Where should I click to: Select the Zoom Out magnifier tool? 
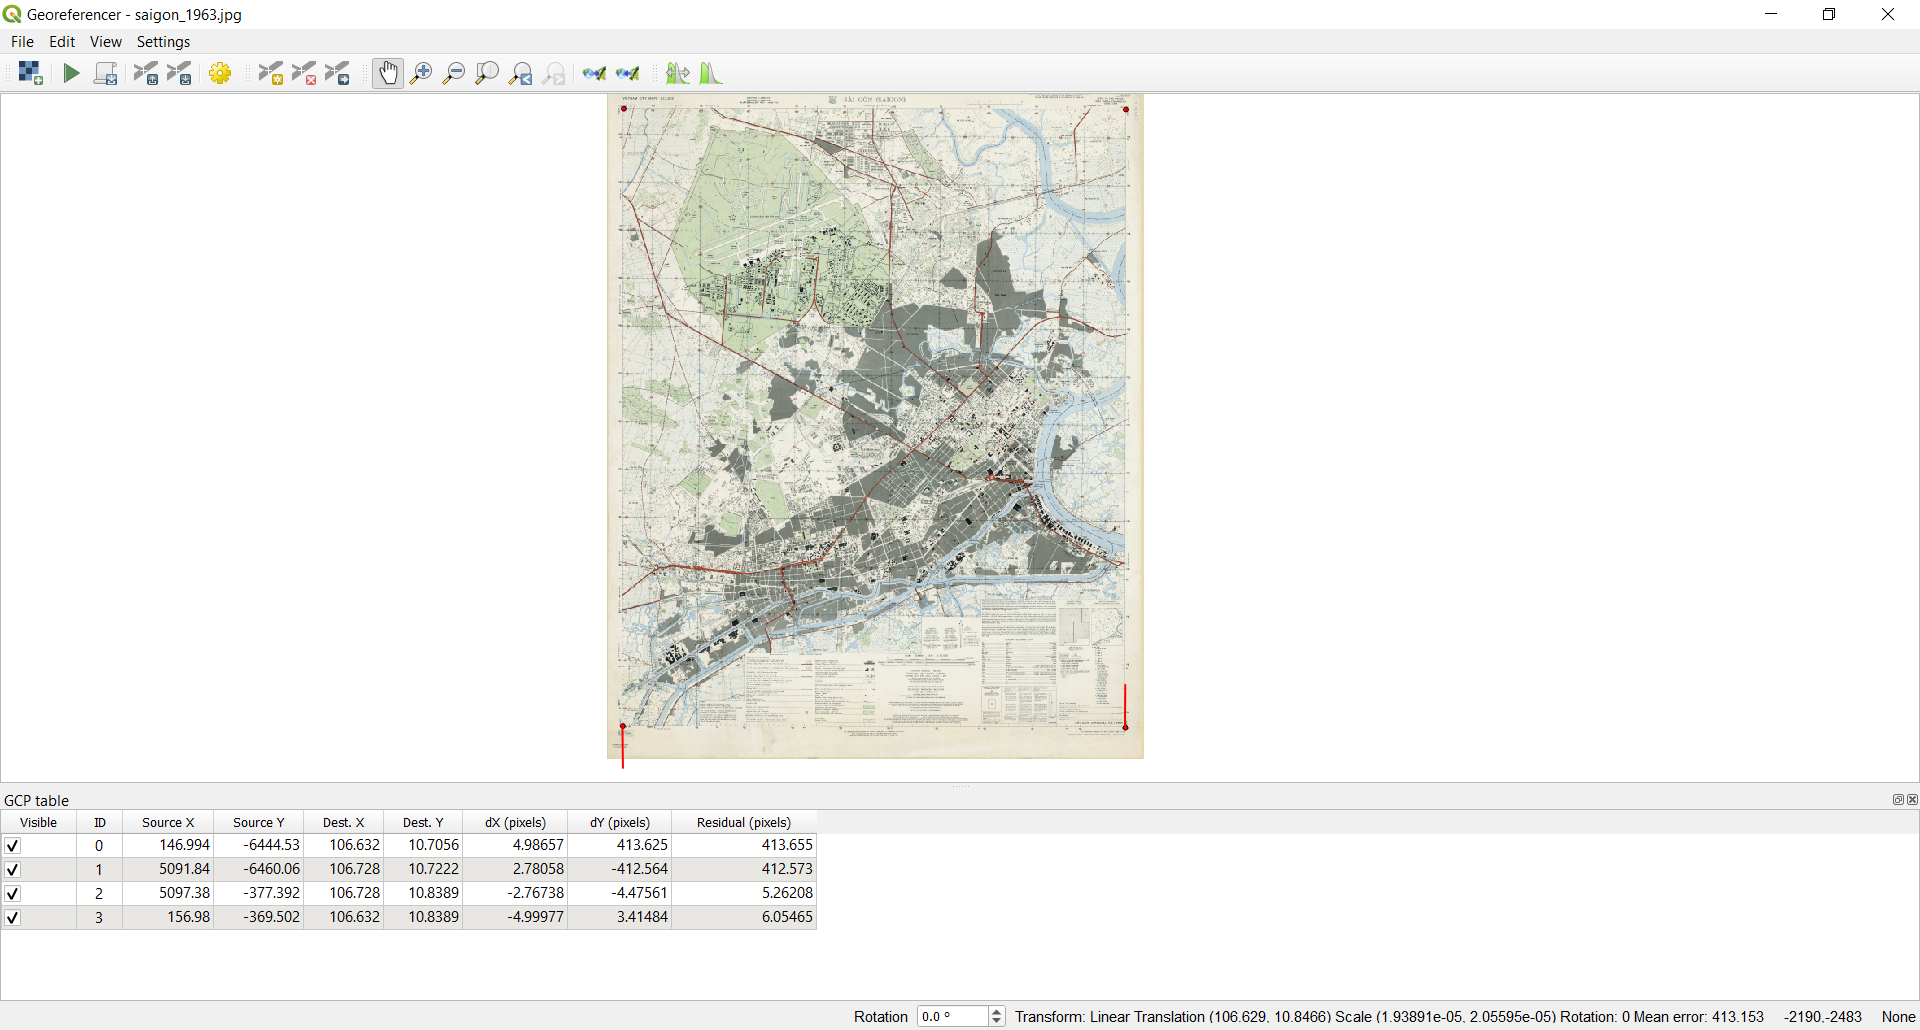click(x=454, y=73)
